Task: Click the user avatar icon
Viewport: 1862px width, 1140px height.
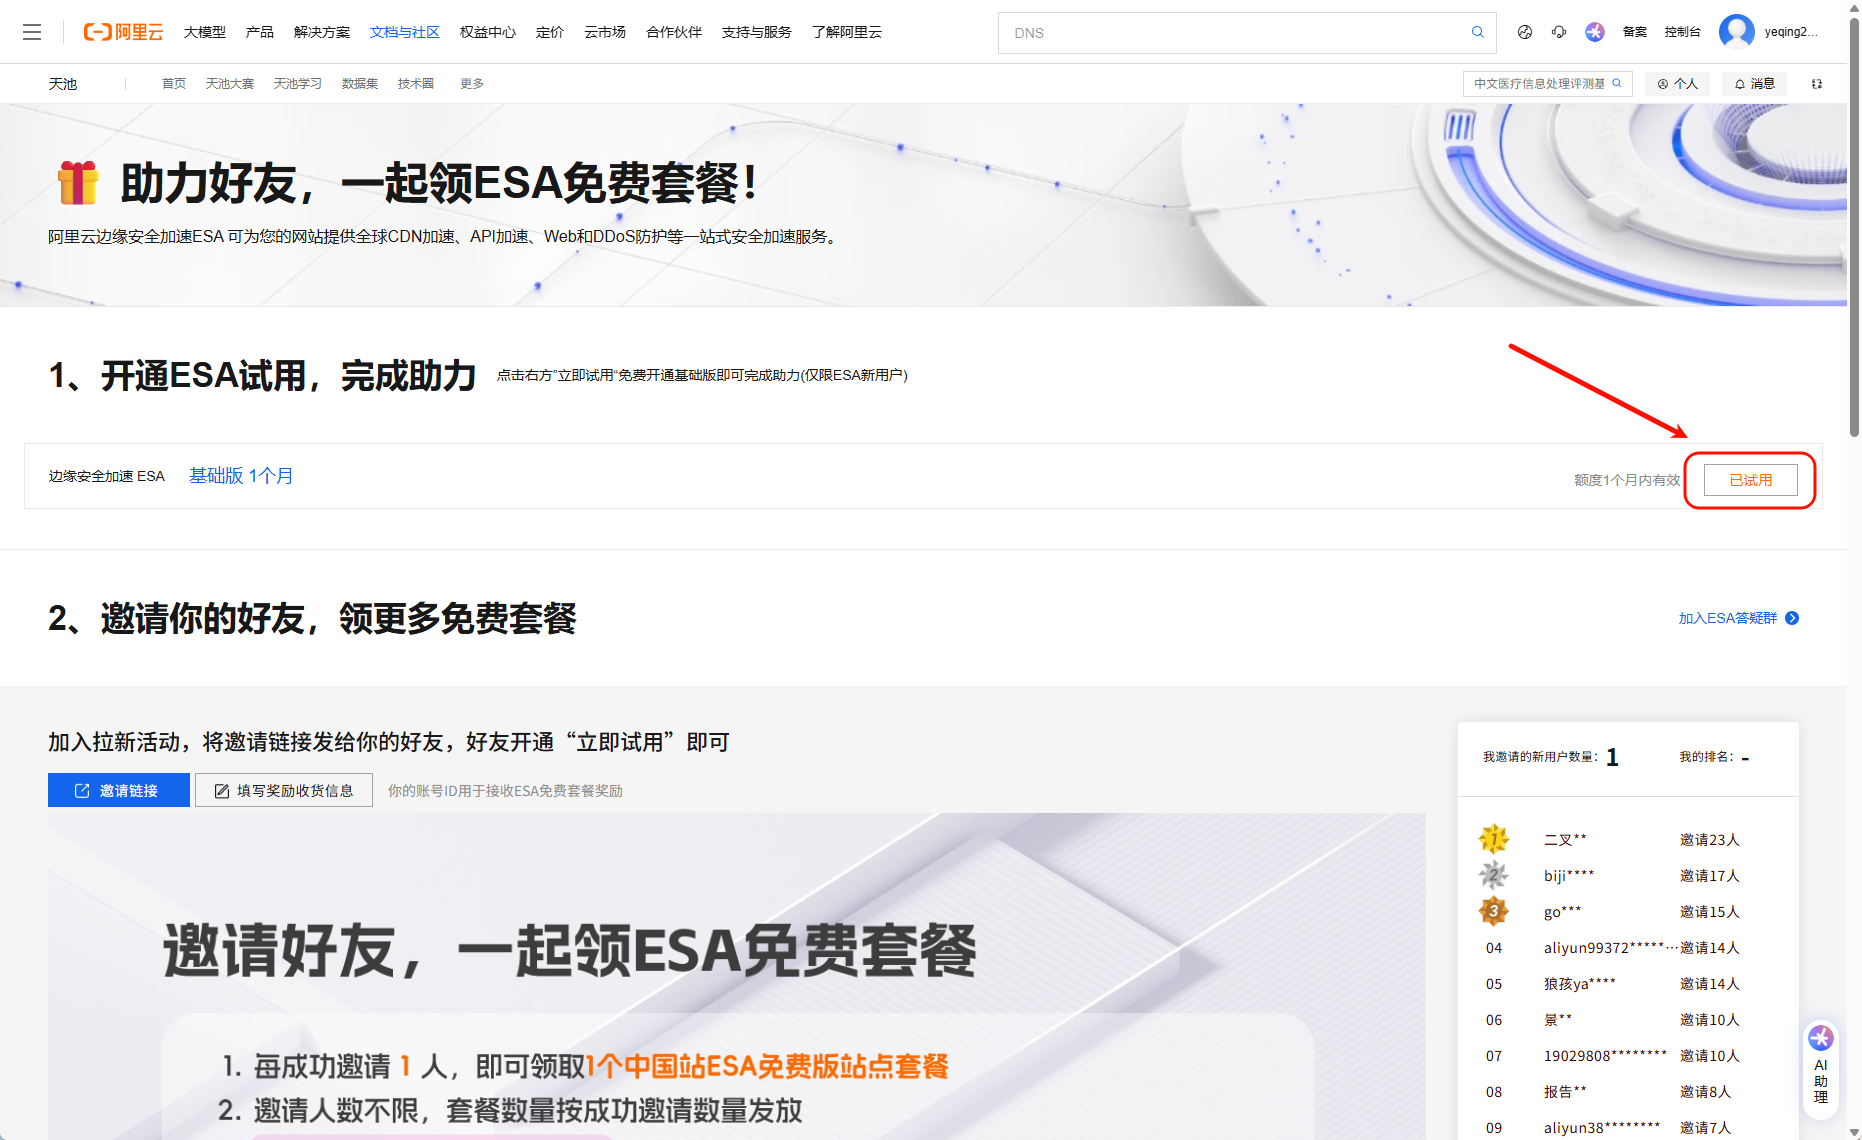Action: (1737, 32)
